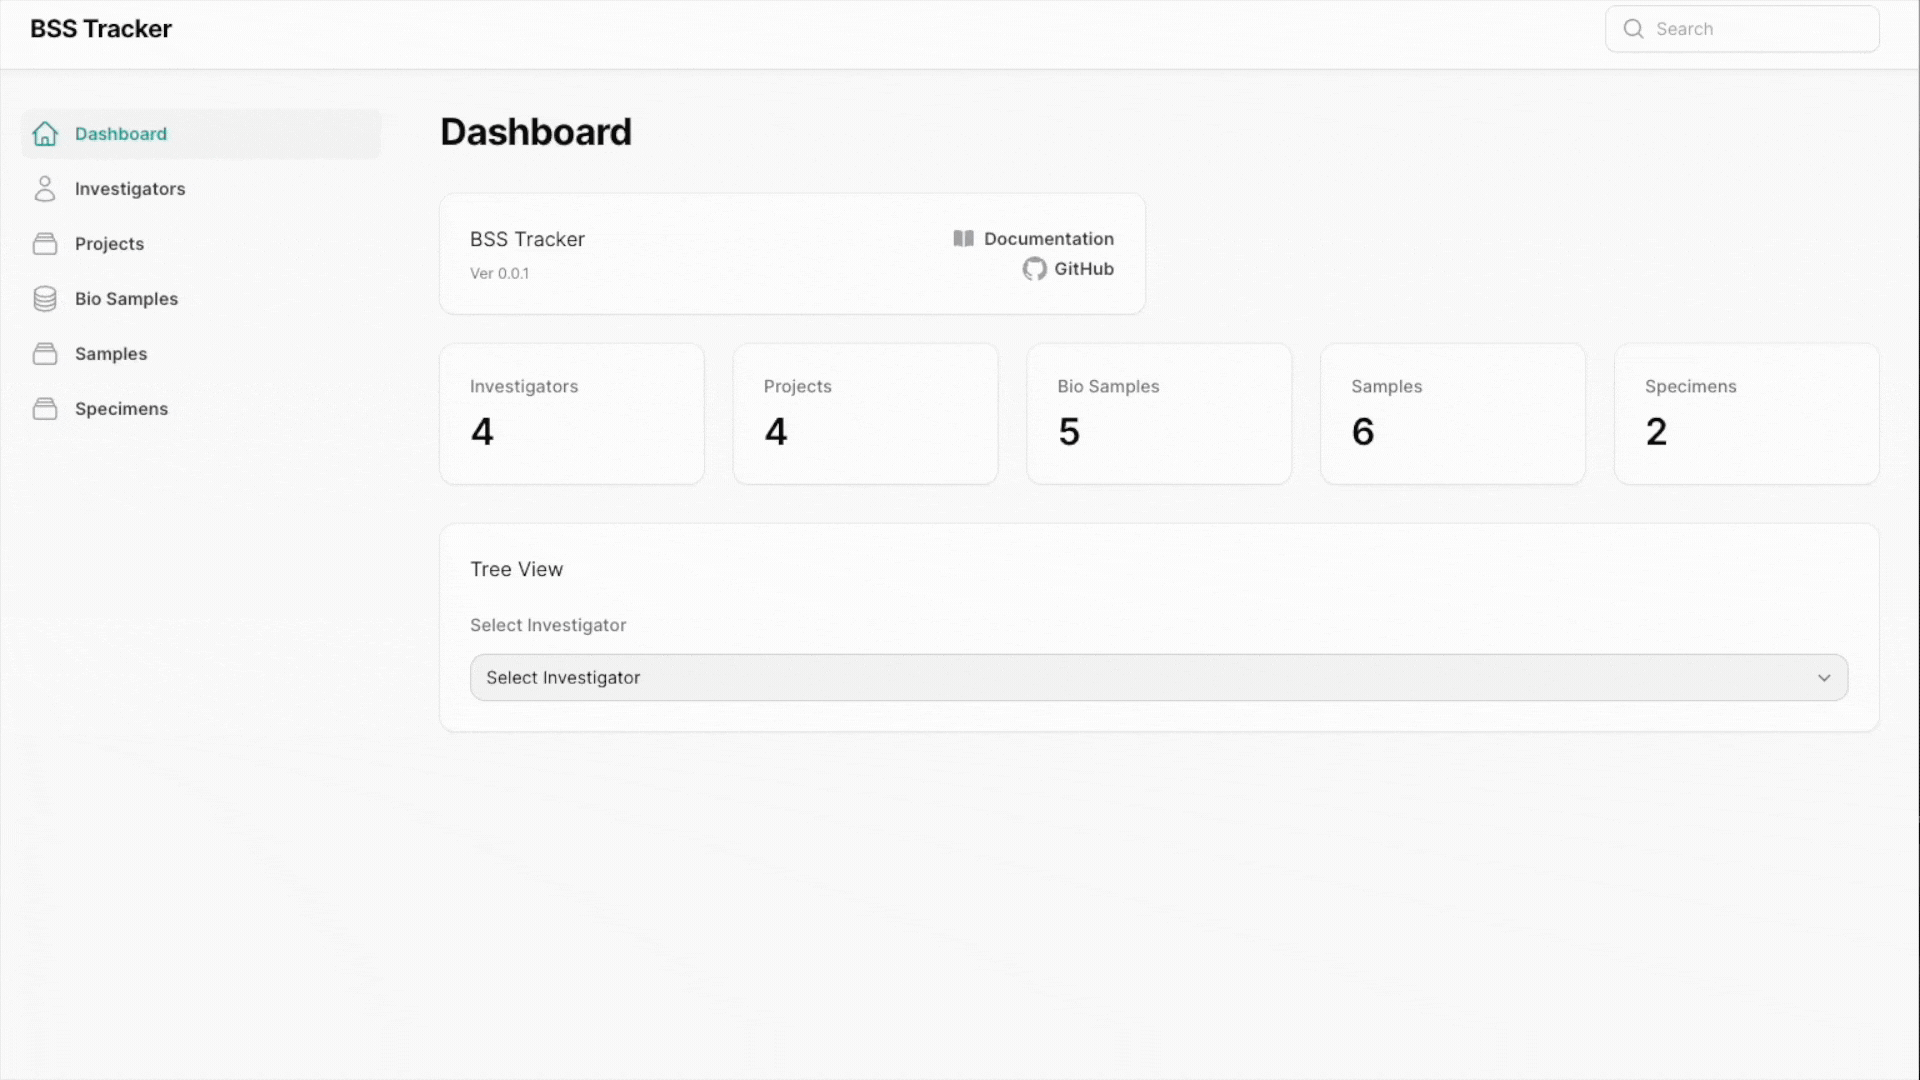This screenshot has height=1080, width=1920.
Task: Click the Specimens icon in sidebar
Action: click(x=45, y=407)
